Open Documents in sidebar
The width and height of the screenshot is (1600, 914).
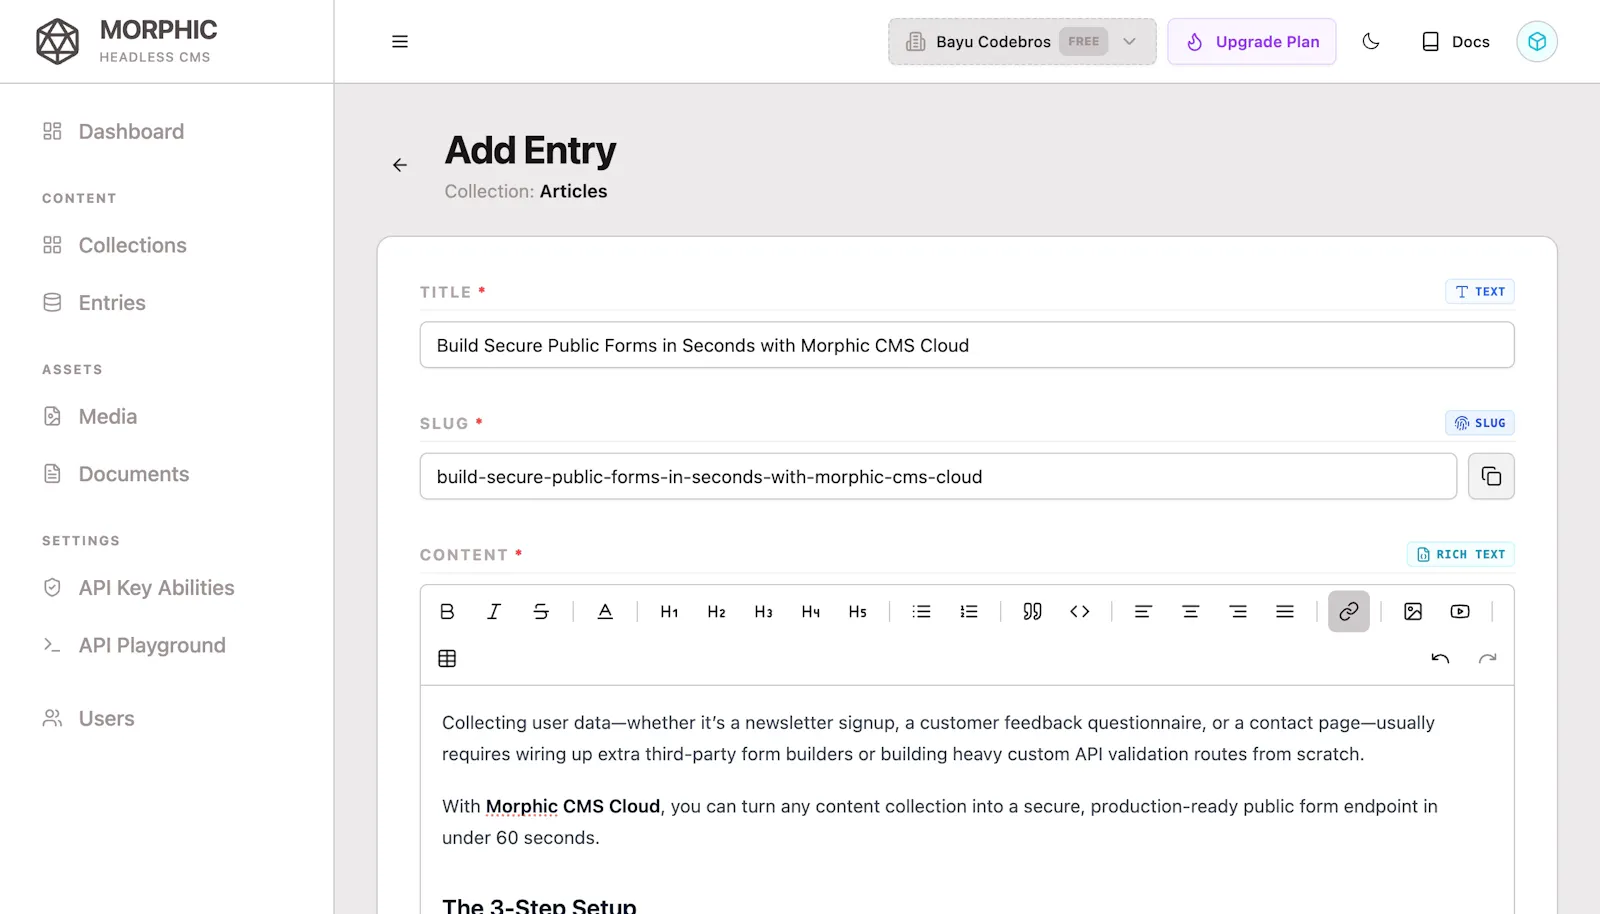[x=116, y=473]
